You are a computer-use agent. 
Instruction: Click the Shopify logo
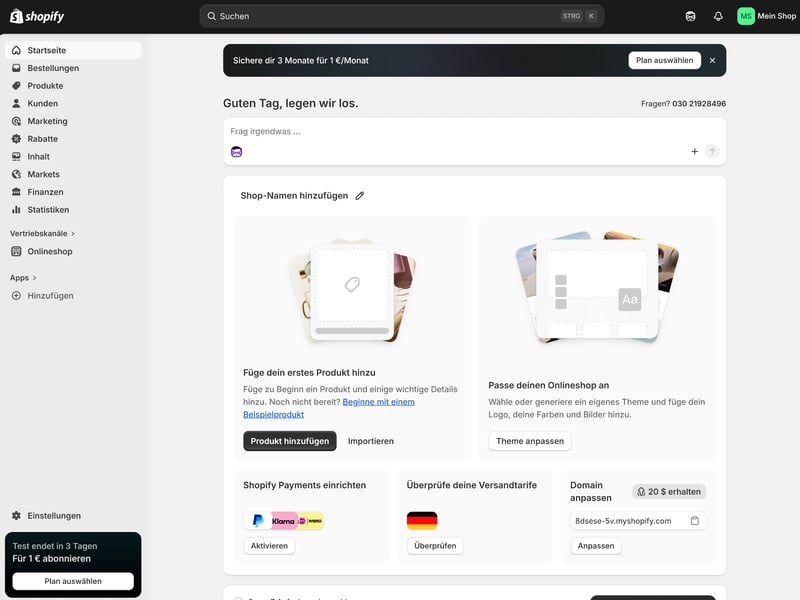click(x=37, y=16)
